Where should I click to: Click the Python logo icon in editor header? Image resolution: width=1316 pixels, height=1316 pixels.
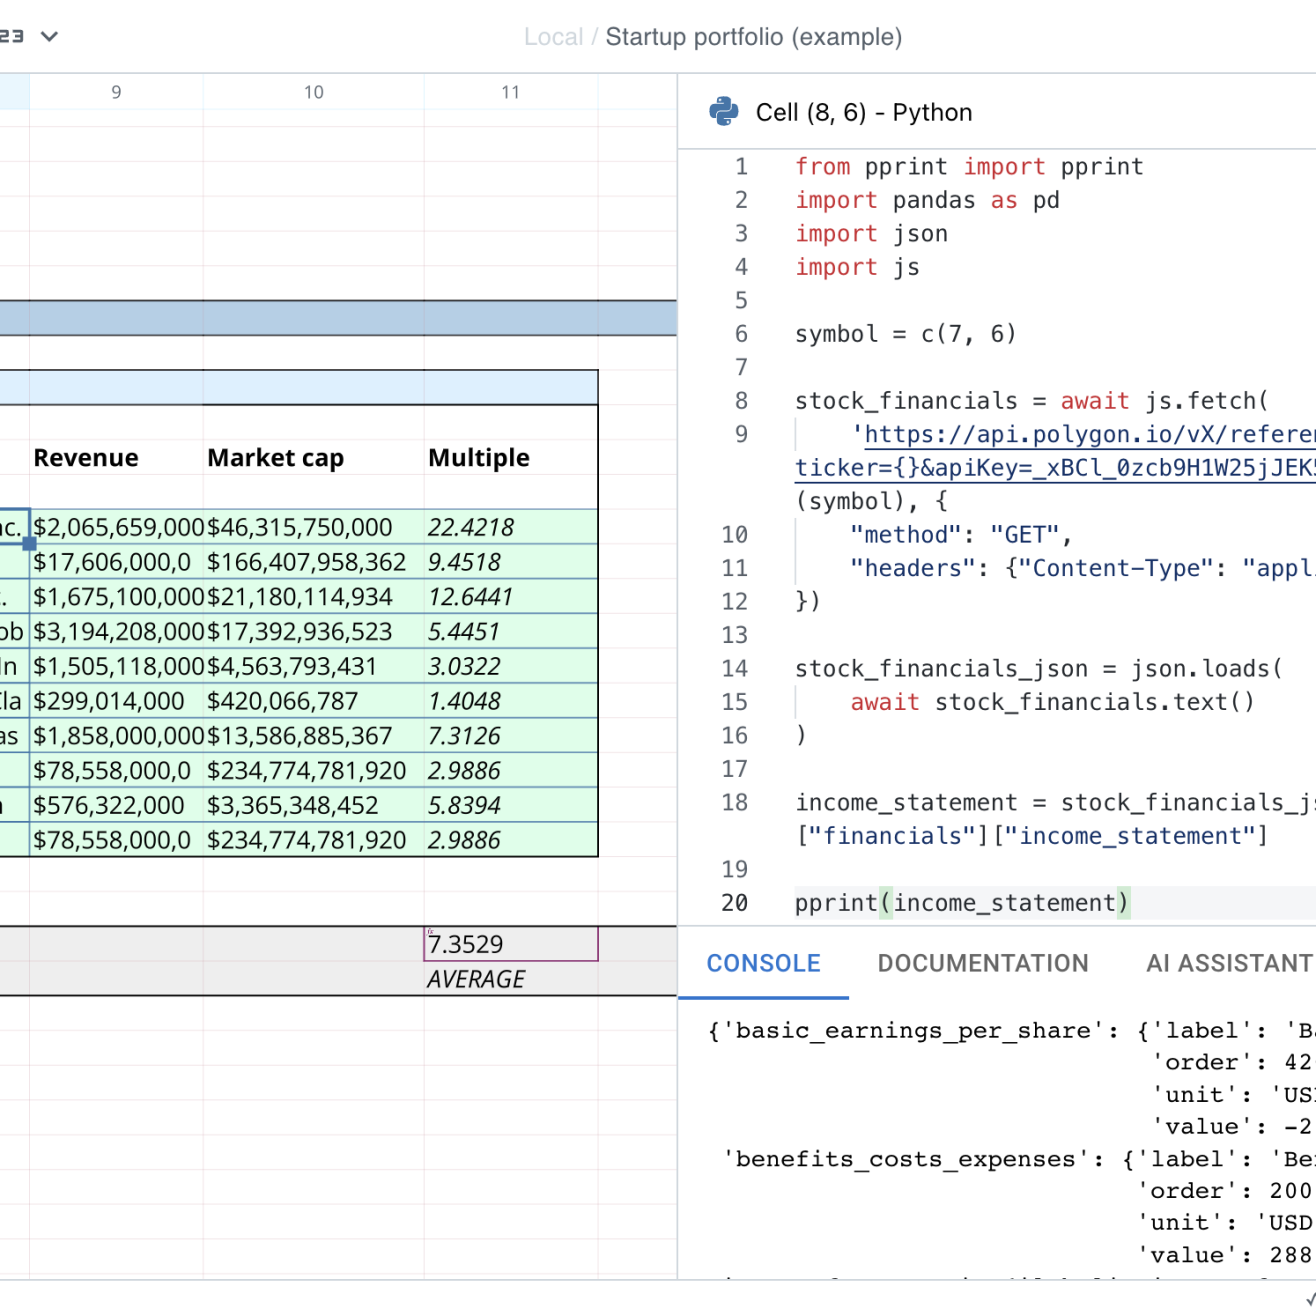(723, 111)
